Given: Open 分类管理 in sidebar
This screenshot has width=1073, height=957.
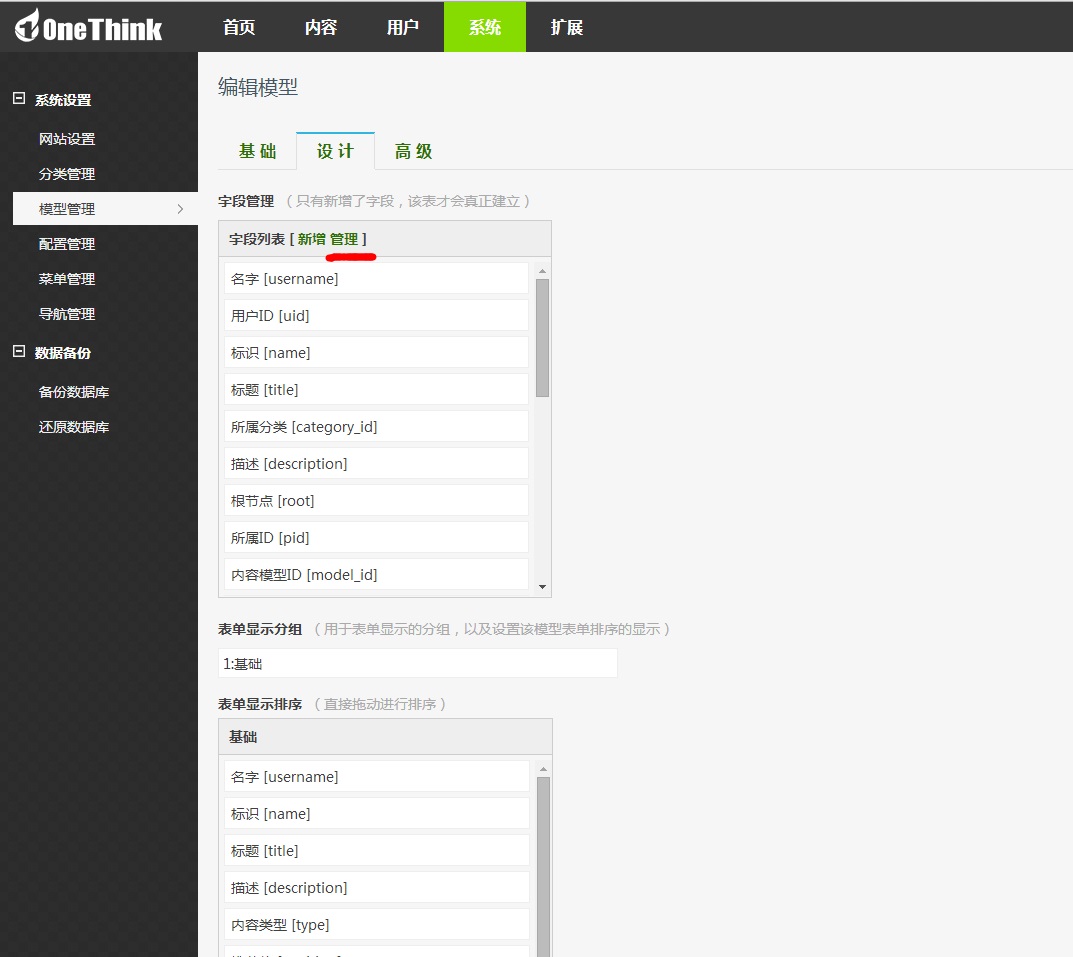Looking at the screenshot, I should pos(67,174).
